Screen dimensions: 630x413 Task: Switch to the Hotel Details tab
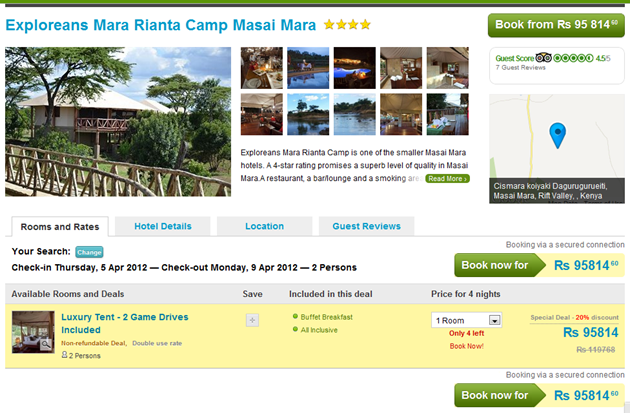[163, 226]
